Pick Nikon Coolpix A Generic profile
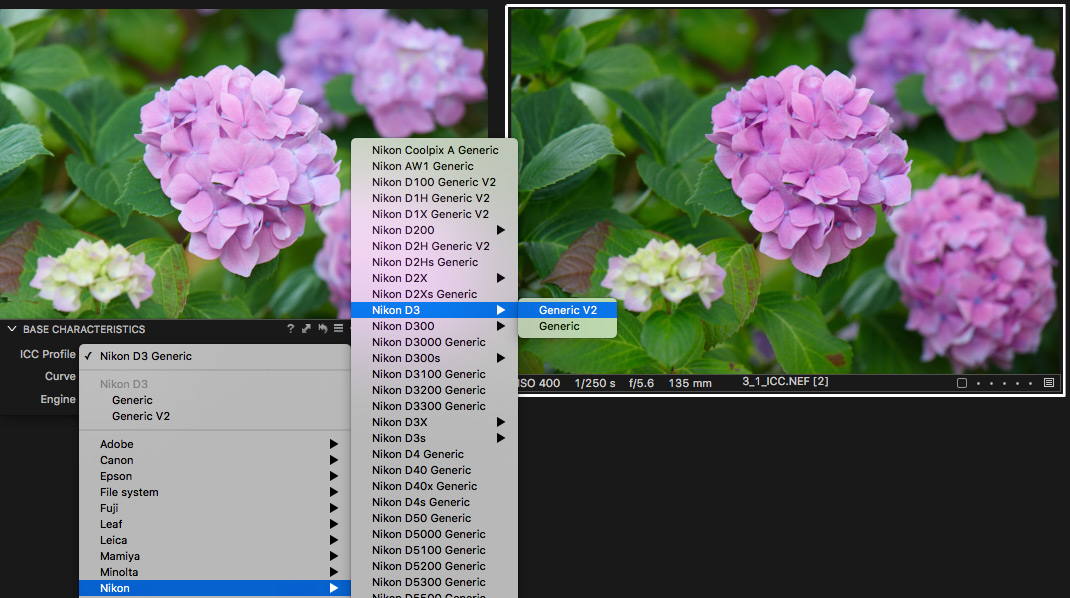This screenshot has width=1070, height=598. pyautogui.click(x=434, y=150)
